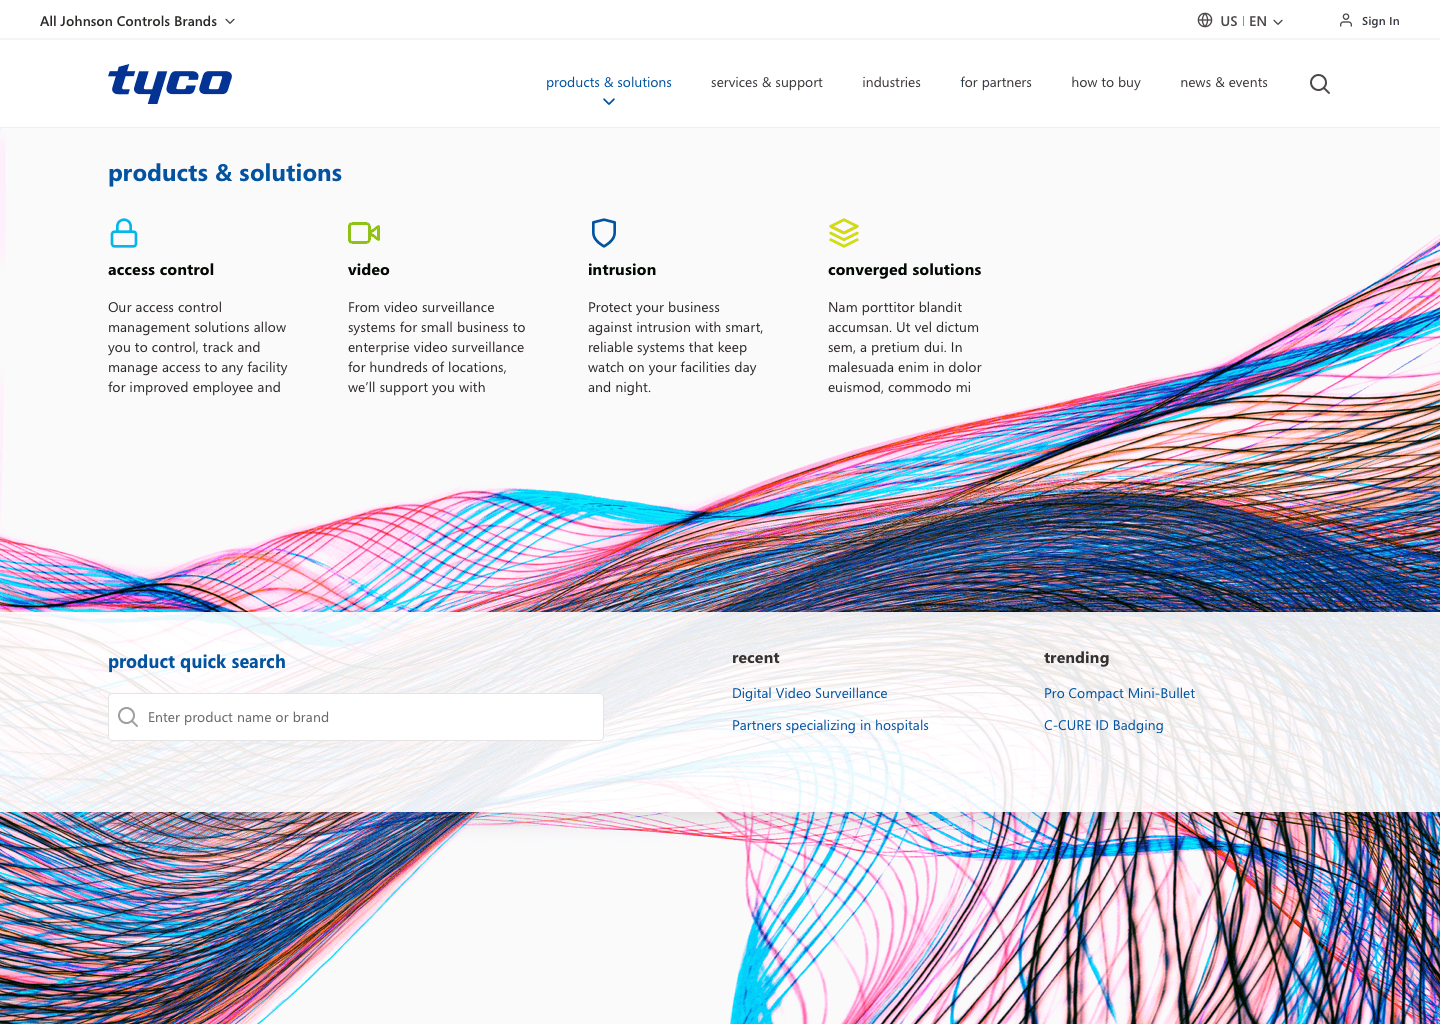Open the video heading link
Viewport: 1440px width, 1024px height.
pos(369,270)
